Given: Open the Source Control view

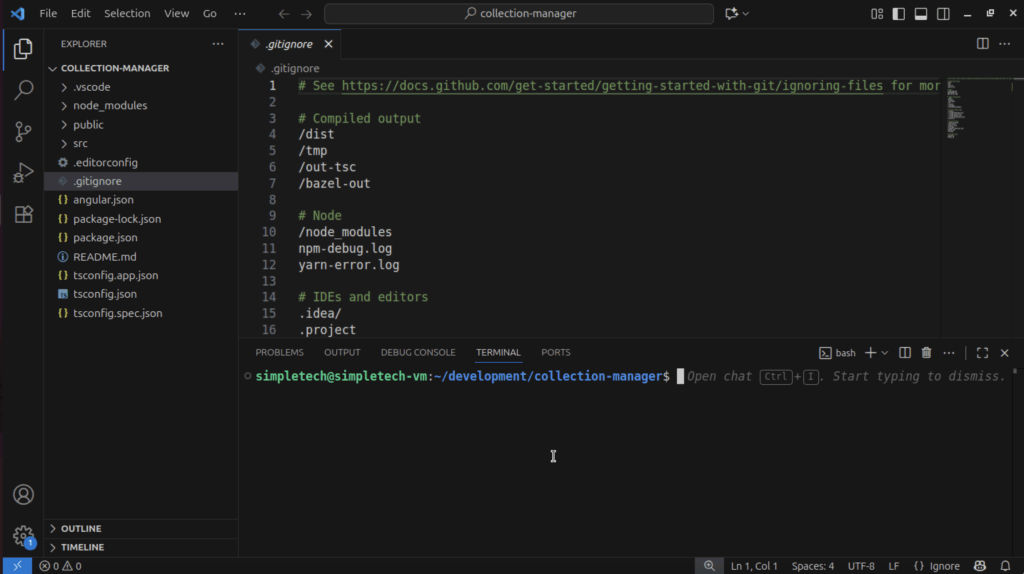Looking at the screenshot, I should [x=23, y=131].
